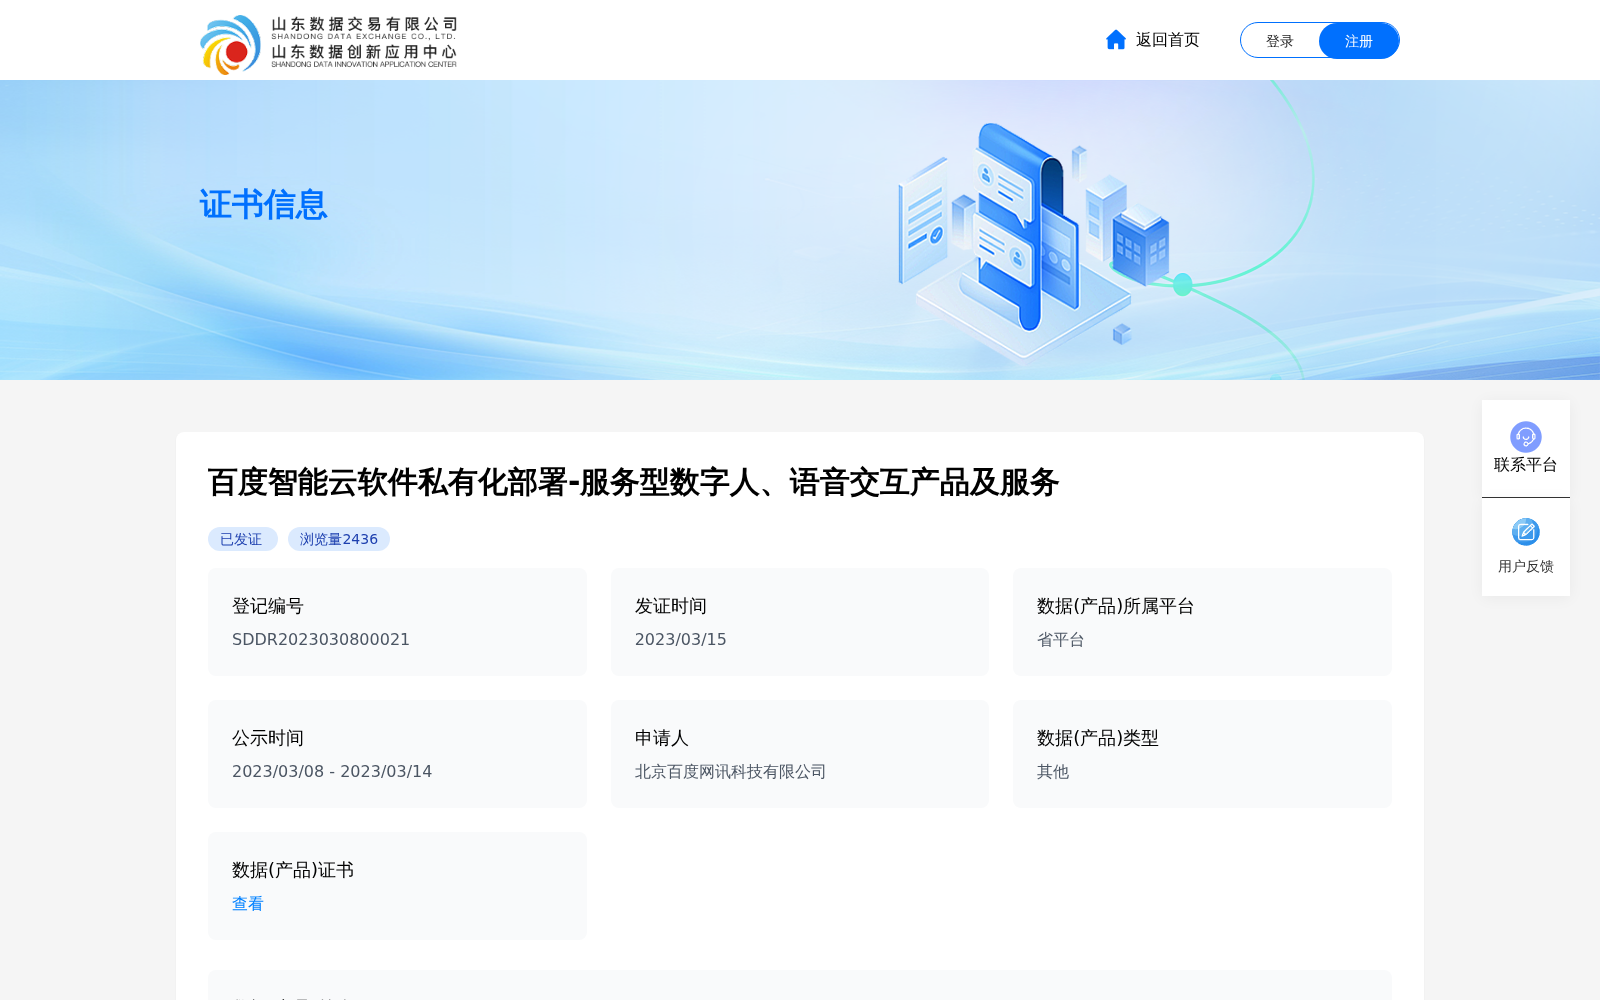Click the product title 百度智能云软件私有化部署

coord(633,482)
